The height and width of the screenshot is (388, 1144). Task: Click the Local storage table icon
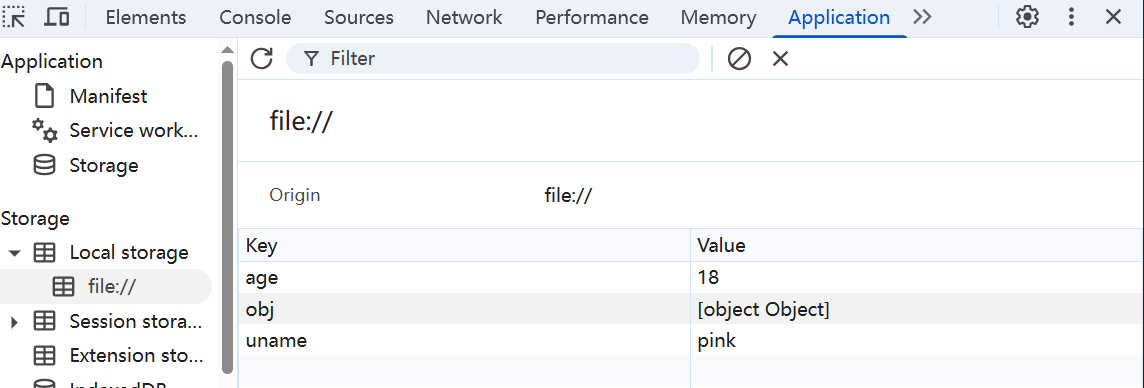[x=45, y=253]
